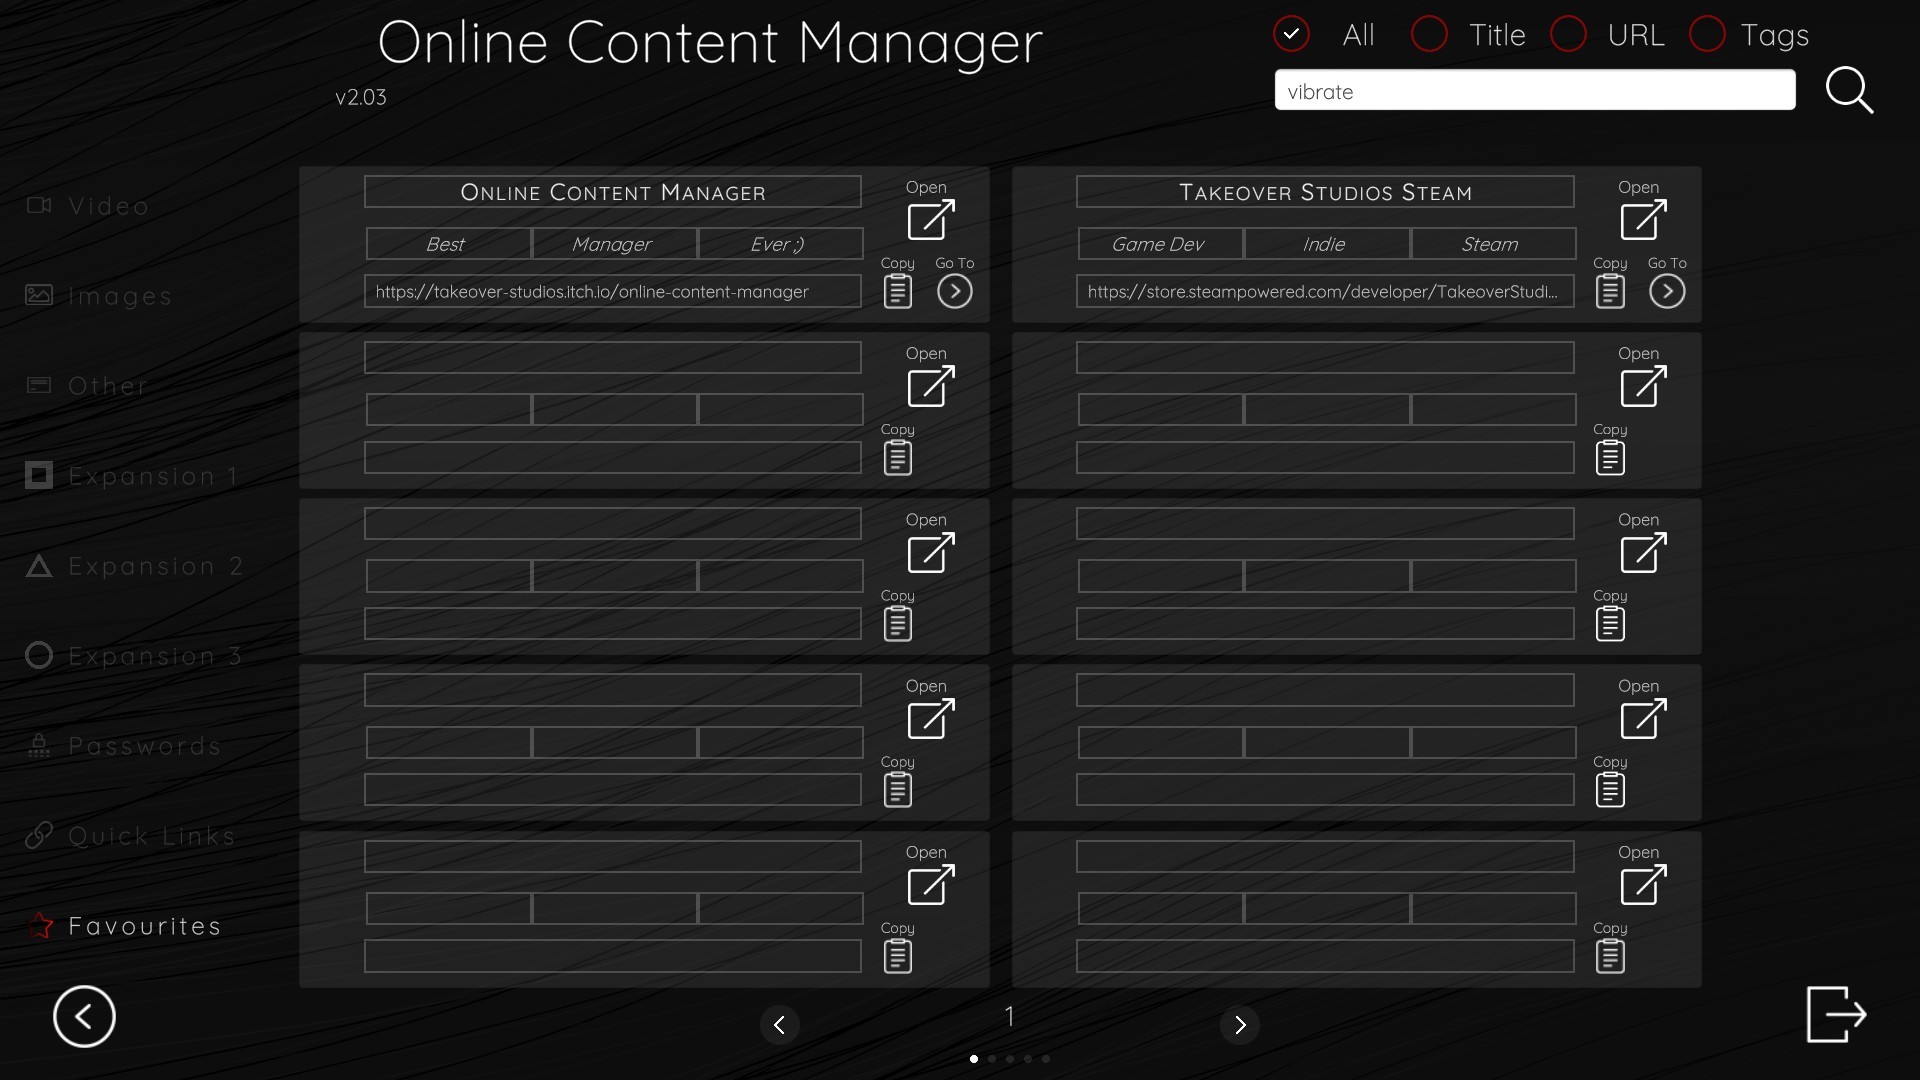Open the Quick Links section

coord(150,835)
